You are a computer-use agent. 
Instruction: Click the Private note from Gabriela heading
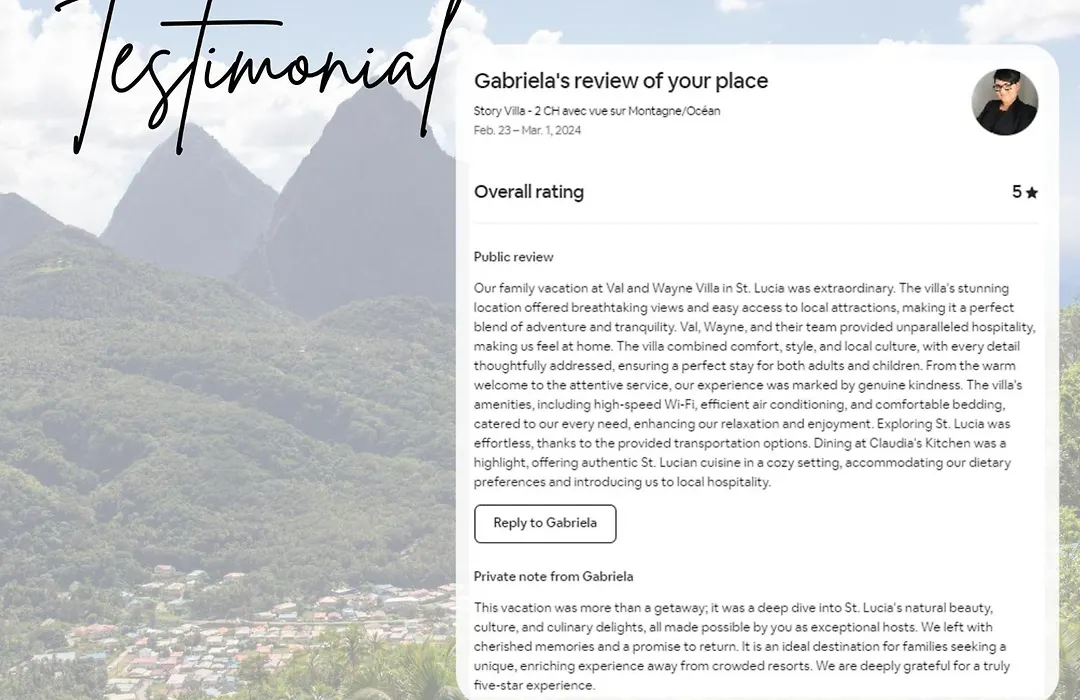pos(553,577)
